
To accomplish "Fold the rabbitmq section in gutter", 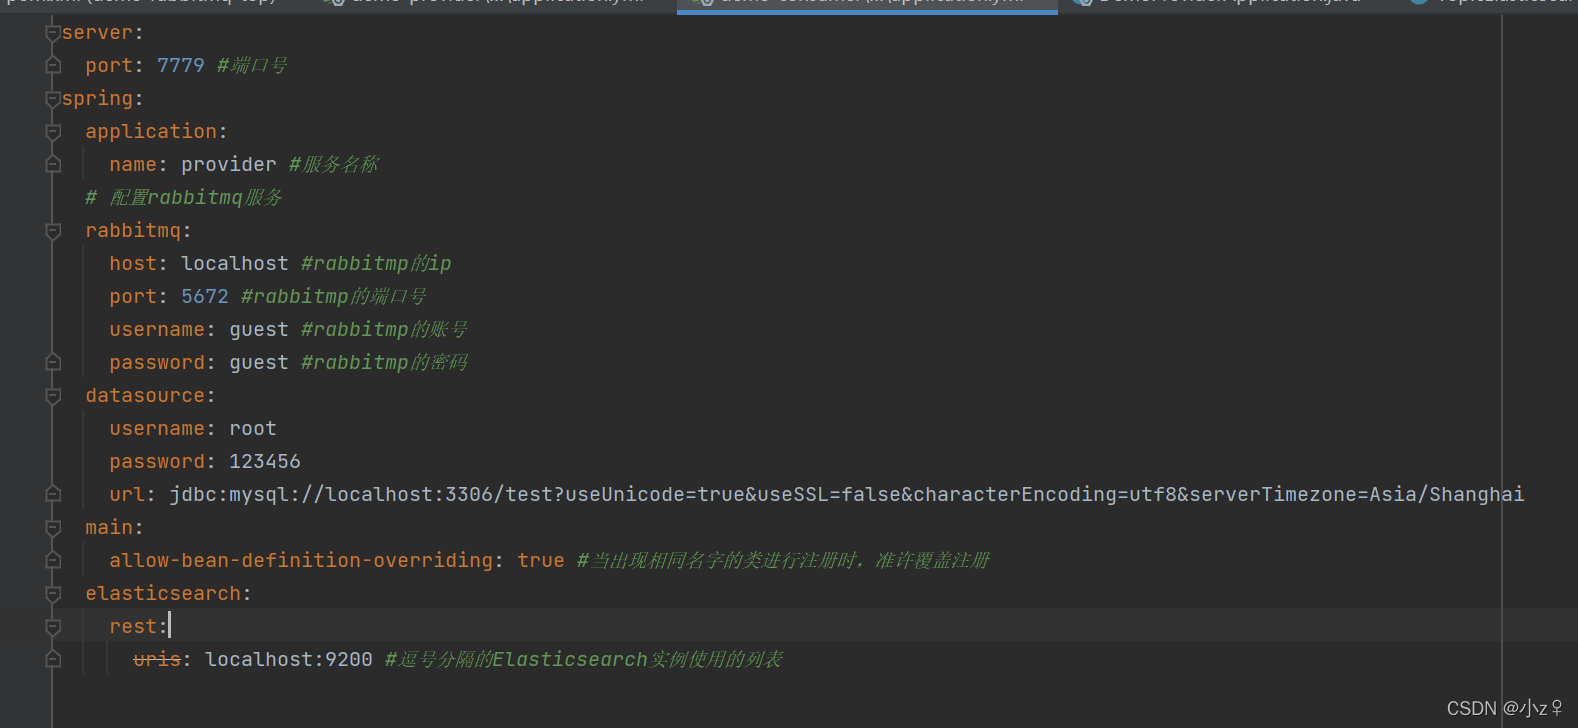I will point(53,231).
